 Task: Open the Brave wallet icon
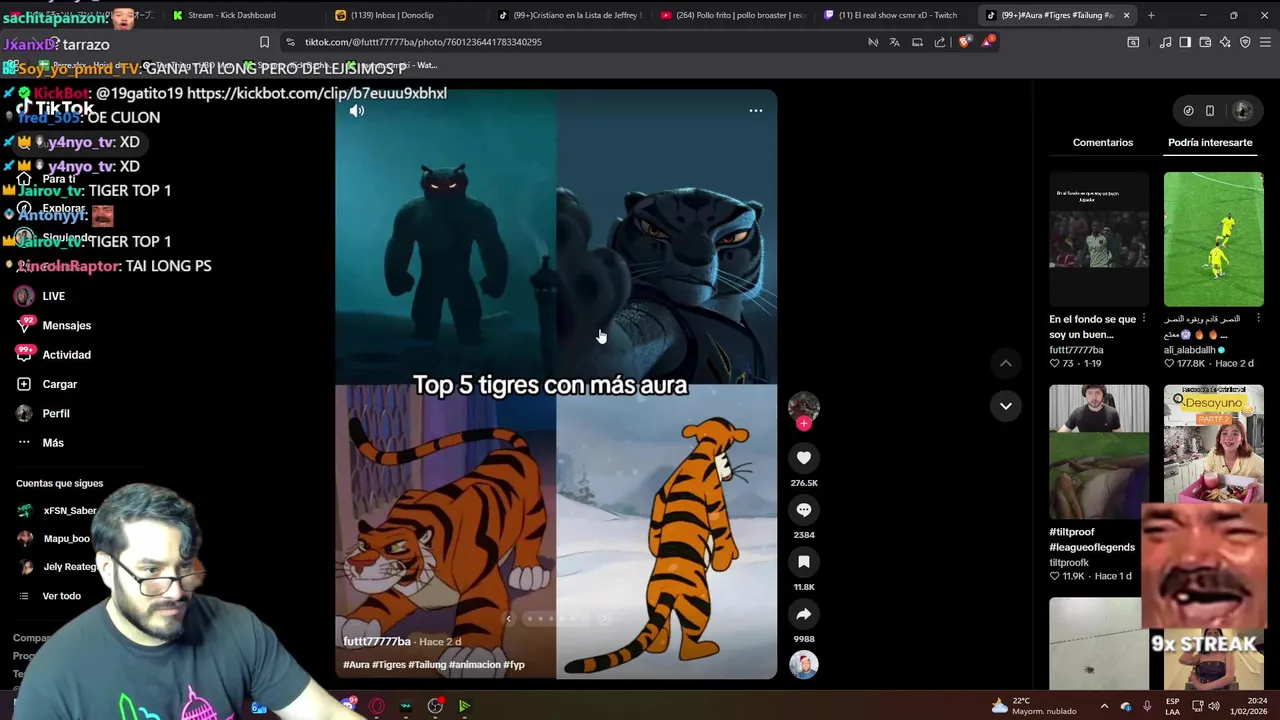[x=1205, y=42]
